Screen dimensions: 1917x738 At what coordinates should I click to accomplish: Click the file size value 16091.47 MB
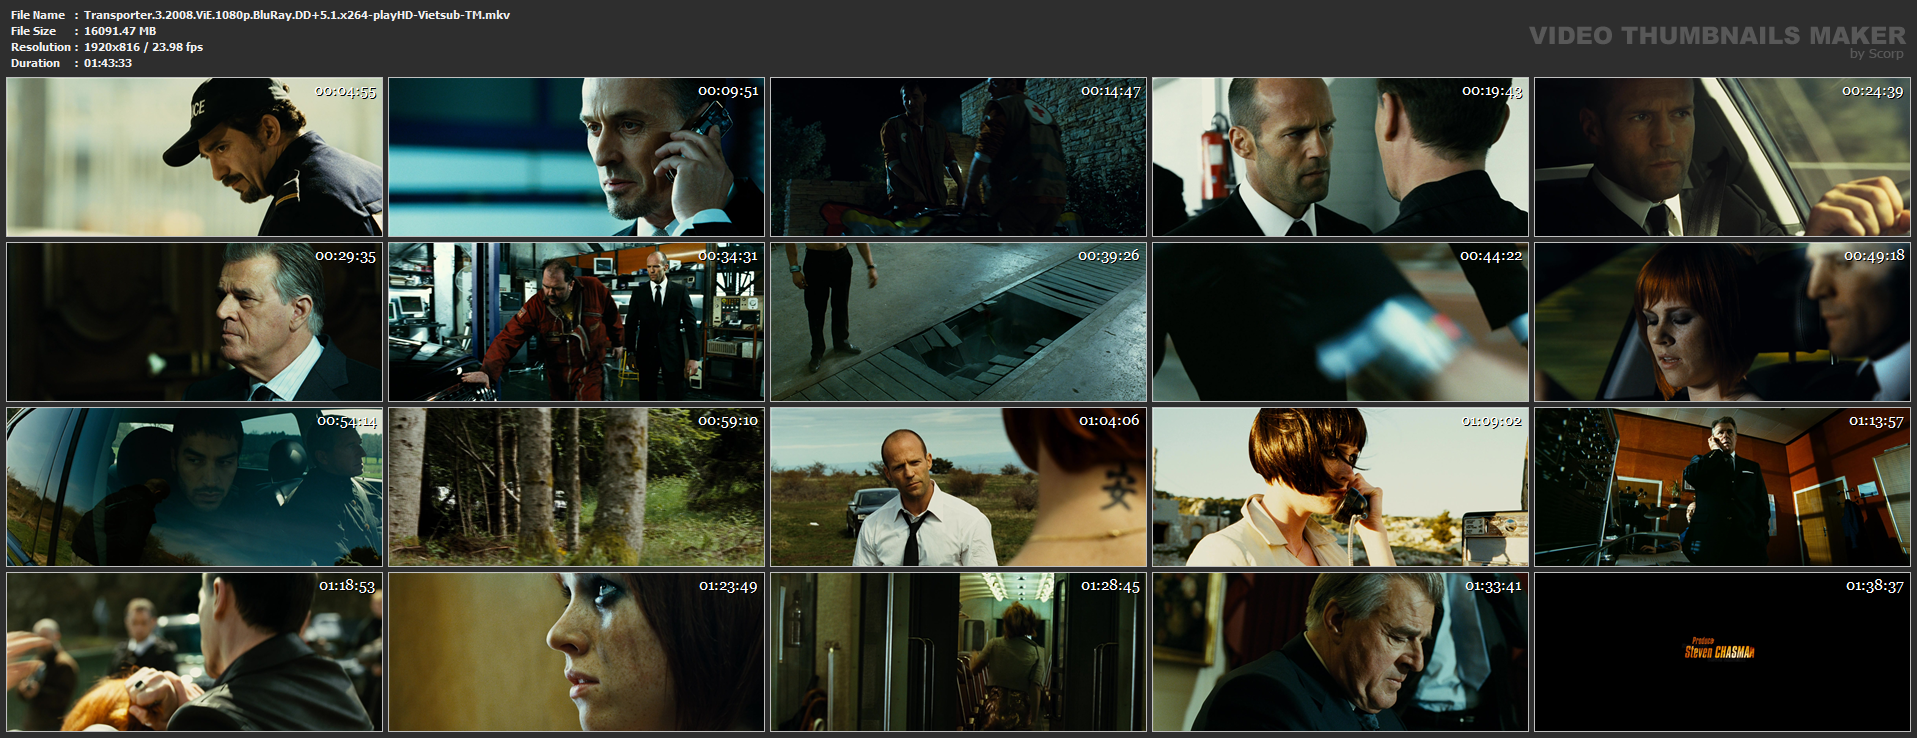pyautogui.click(x=120, y=31)
